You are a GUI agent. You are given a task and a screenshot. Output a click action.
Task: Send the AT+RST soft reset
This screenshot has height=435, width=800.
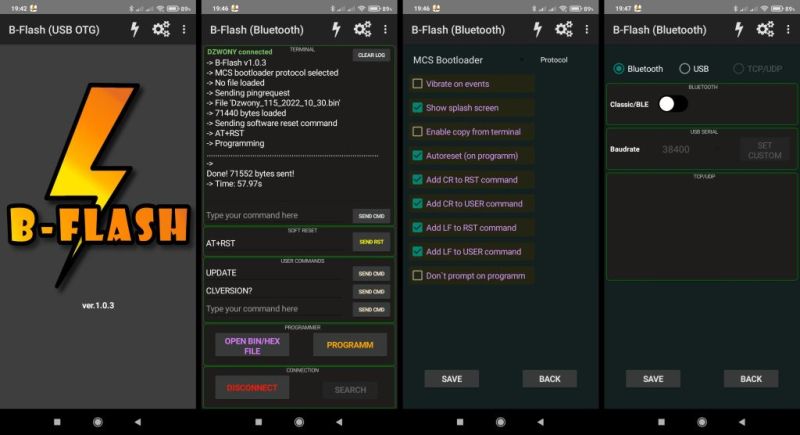click(x=371, y=242)
